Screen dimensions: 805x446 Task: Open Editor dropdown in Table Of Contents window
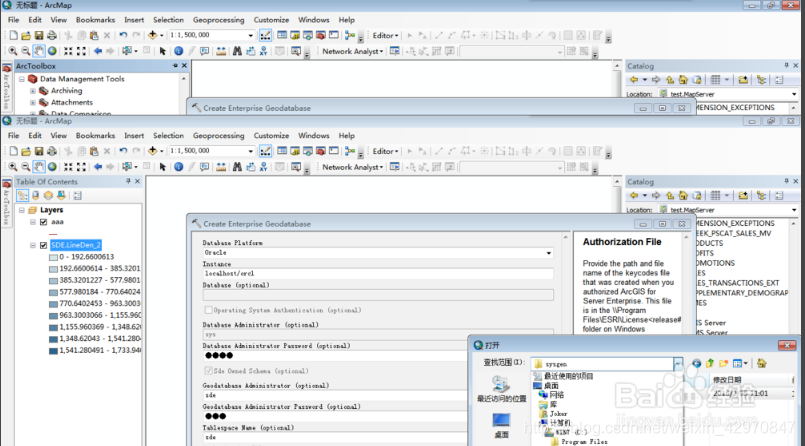386,151
